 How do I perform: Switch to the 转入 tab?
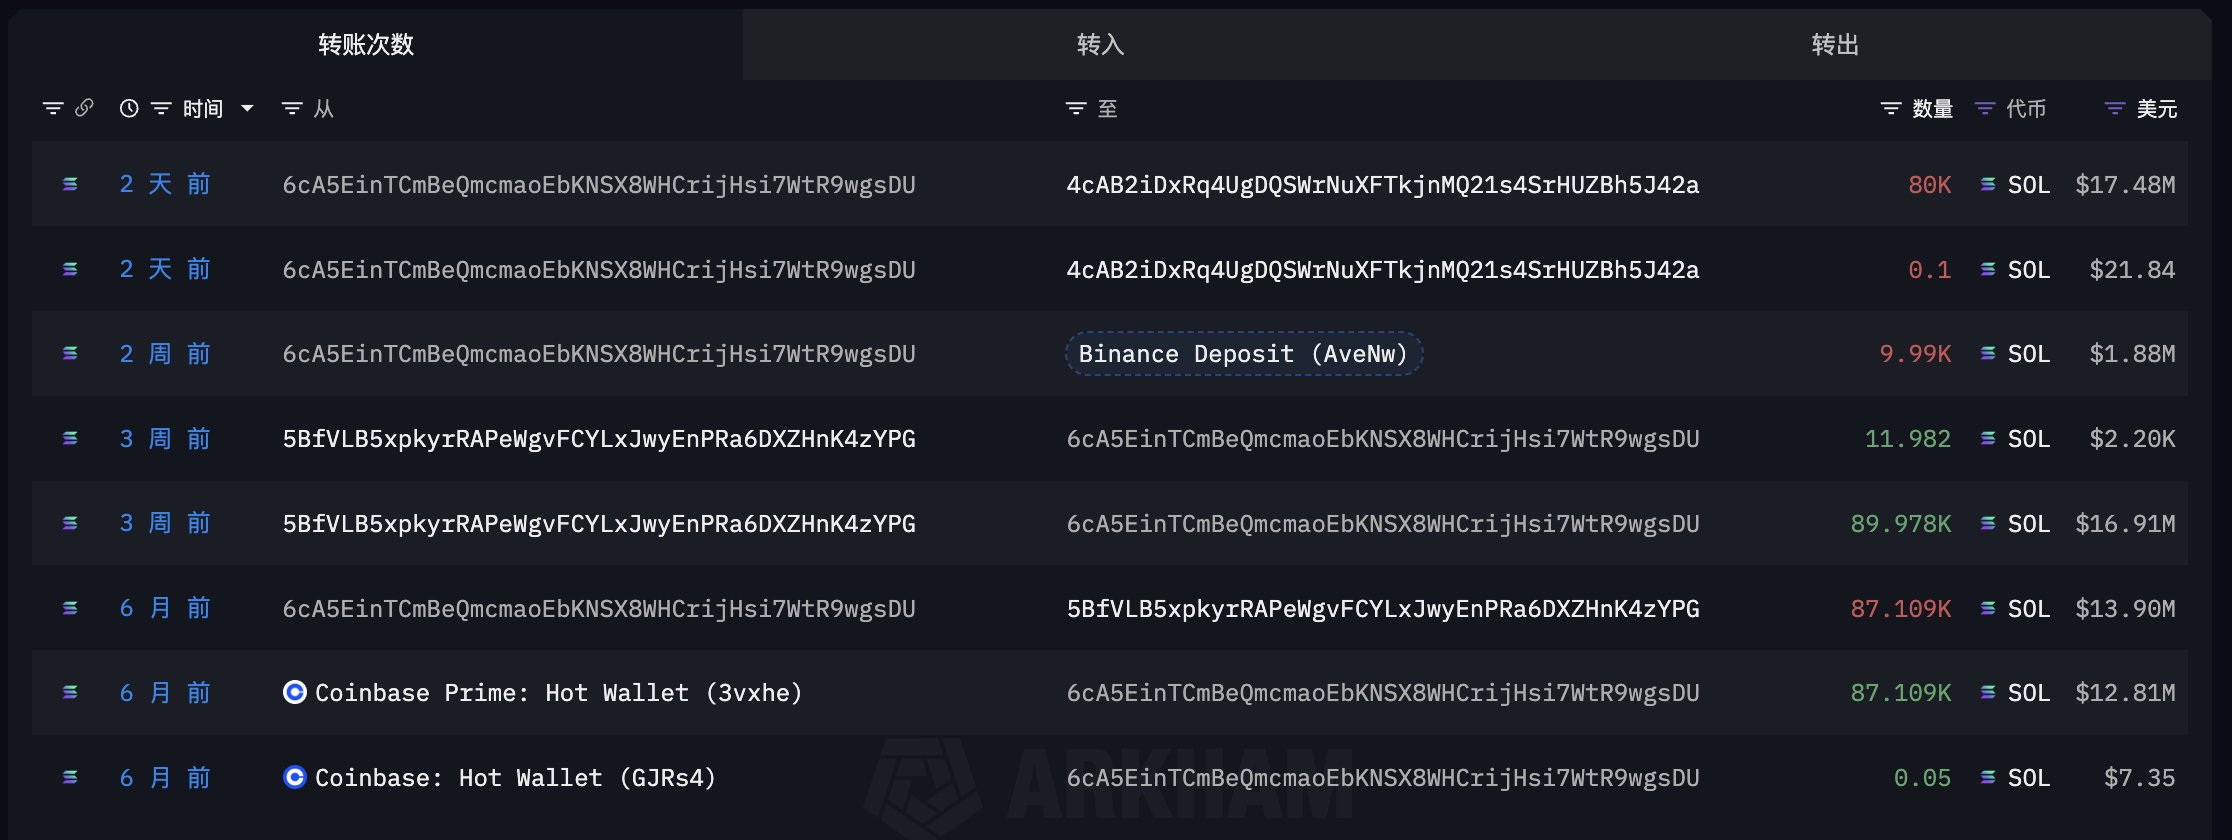pyautogui.click(x=1100, y=45)
